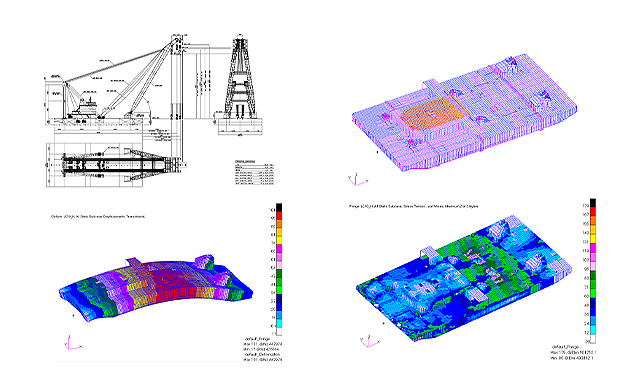
Task: Pick the cyan swatch in the stress legend
Action: click(593, 330)
